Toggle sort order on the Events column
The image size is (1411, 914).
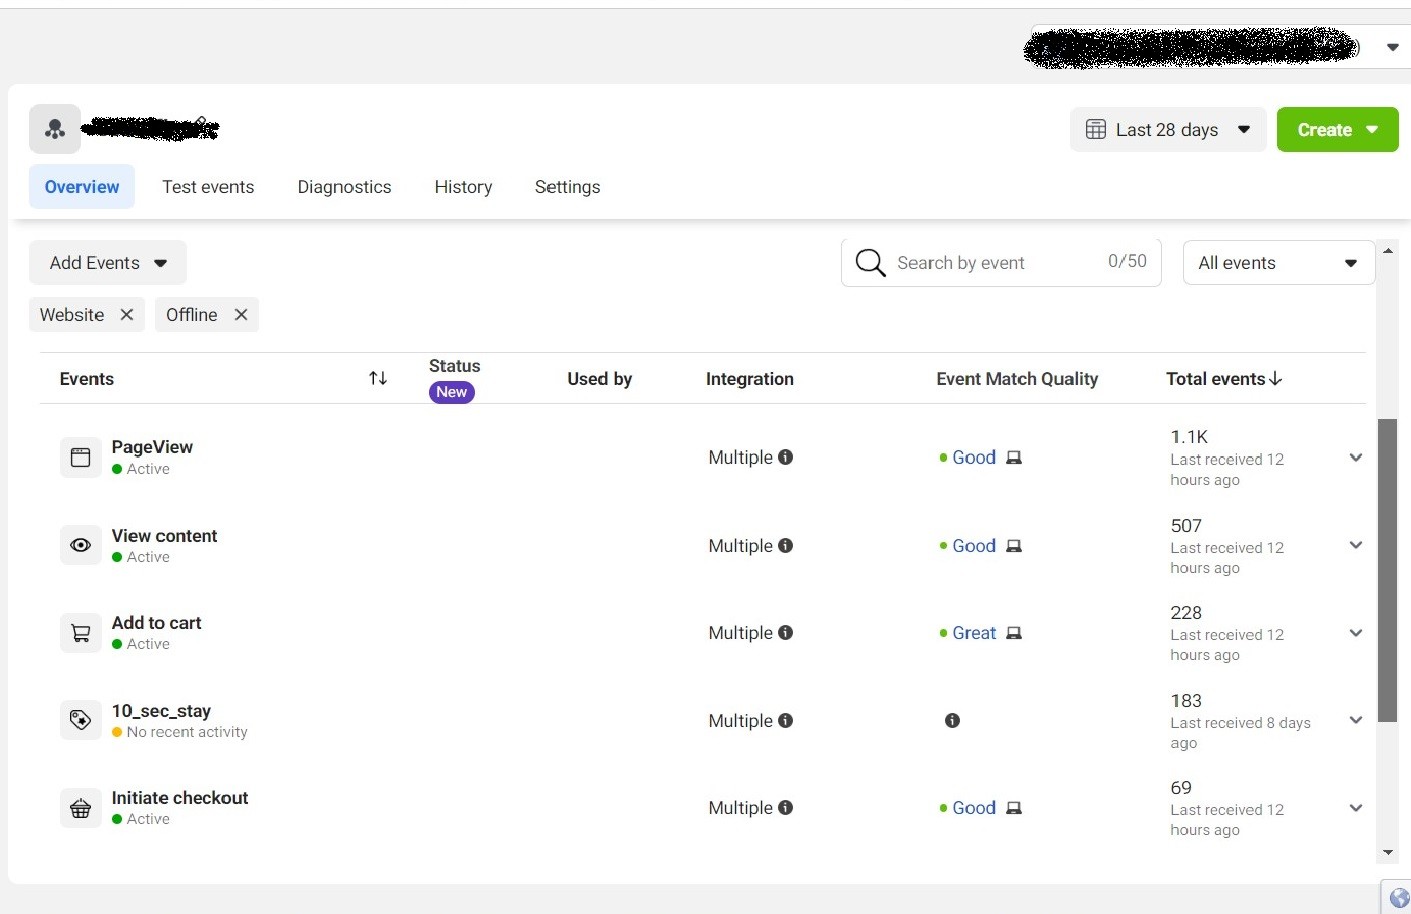pyautogui.click(x=378, y=378)
